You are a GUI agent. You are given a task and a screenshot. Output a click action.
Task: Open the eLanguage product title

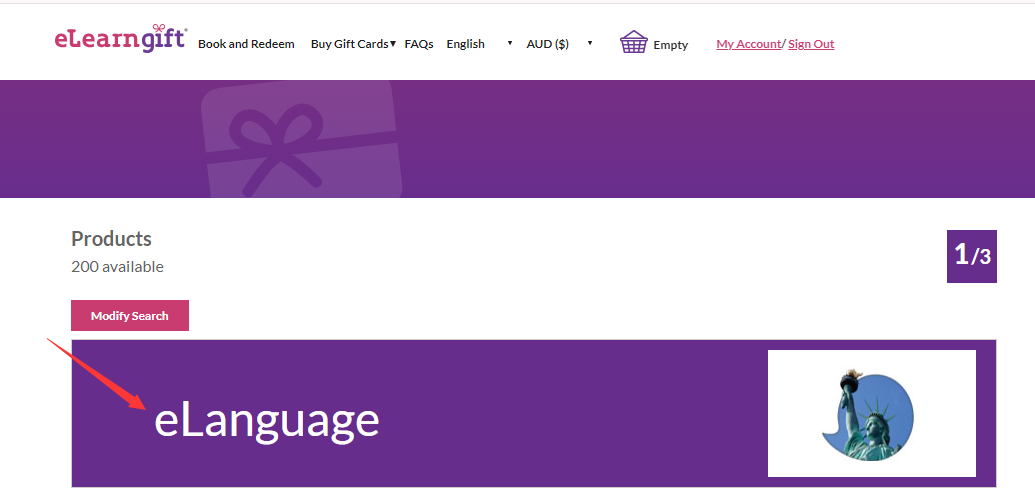267,420
